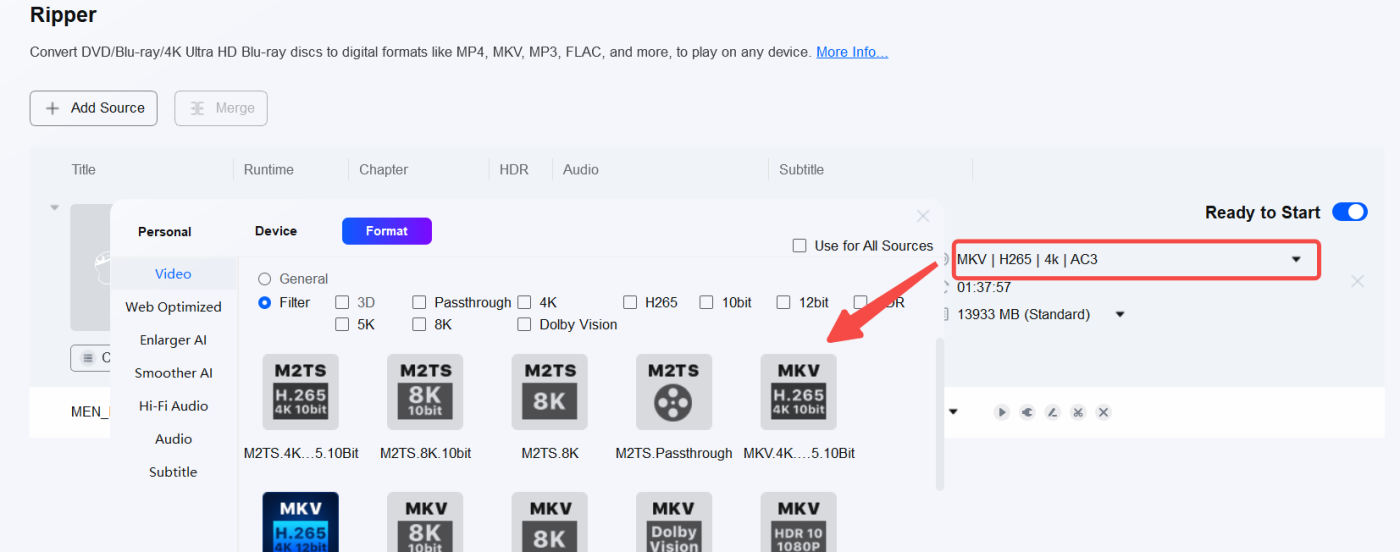Click the Chapter column header
Image resolution: width=1400 pixels, height=552 pixels.
[384, 170]
